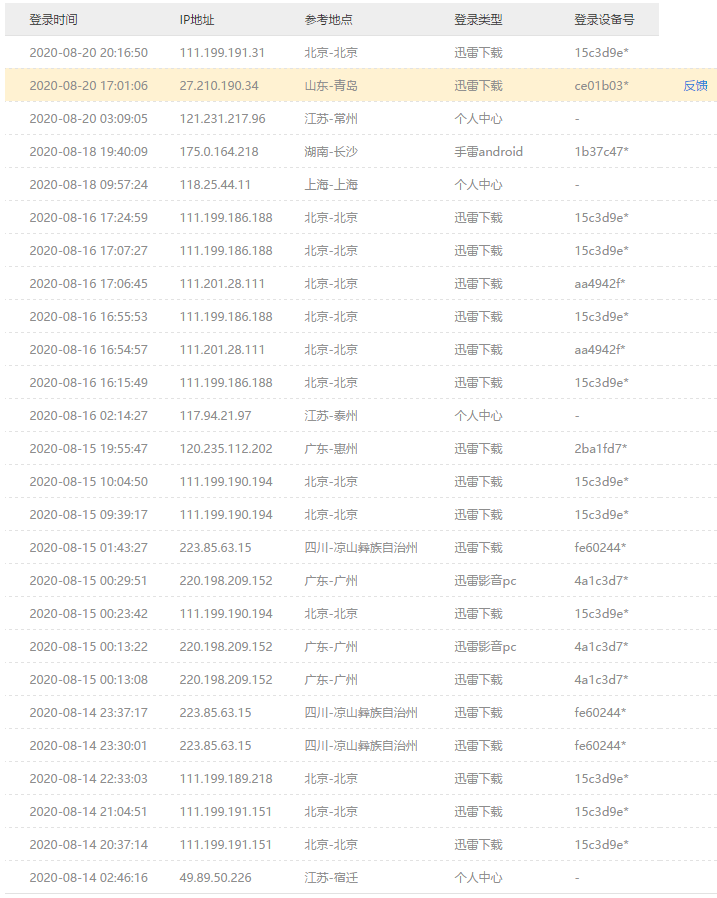
Task: Select device number 2ba1fd7*
Action: [x=601, y=449]
